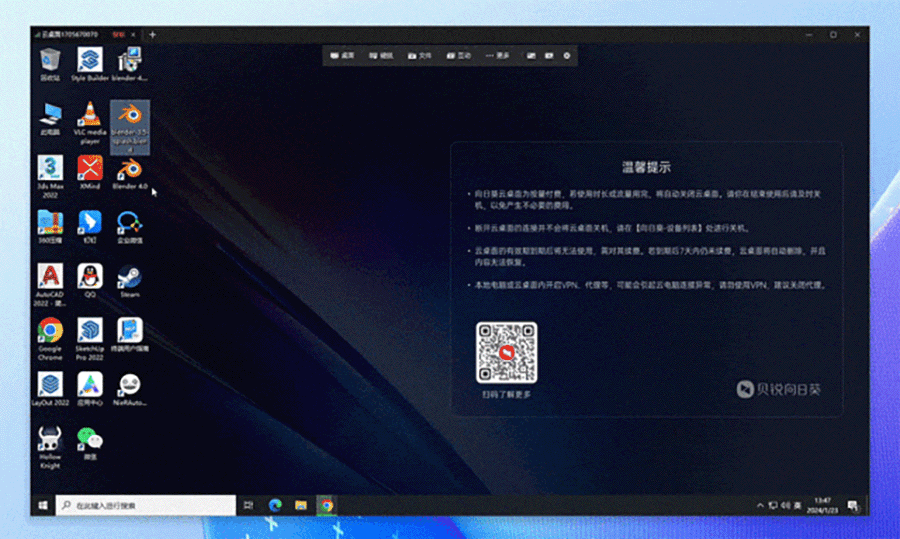Launch LayOut 2022 shortcut

click(51, 389)
